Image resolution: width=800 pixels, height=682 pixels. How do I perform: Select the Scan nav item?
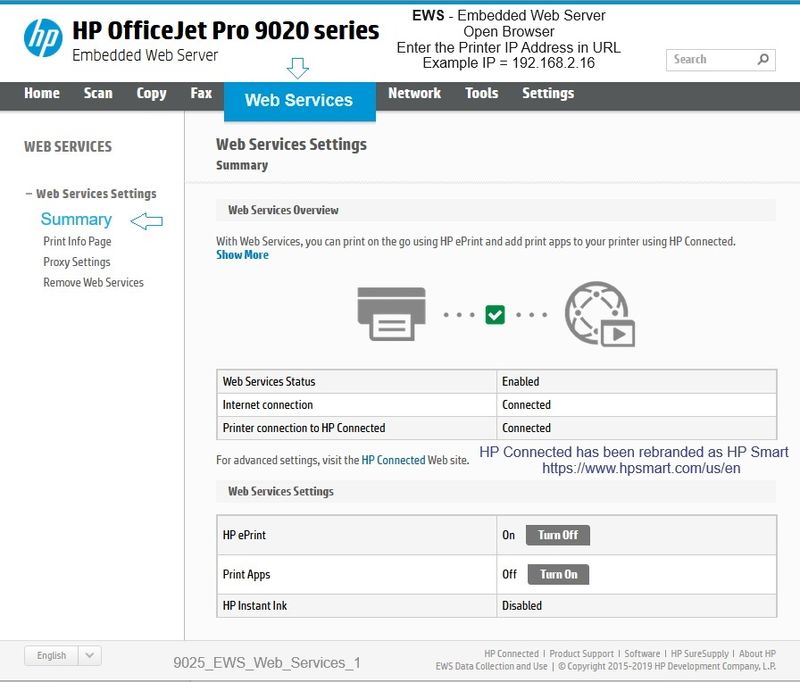97,93
